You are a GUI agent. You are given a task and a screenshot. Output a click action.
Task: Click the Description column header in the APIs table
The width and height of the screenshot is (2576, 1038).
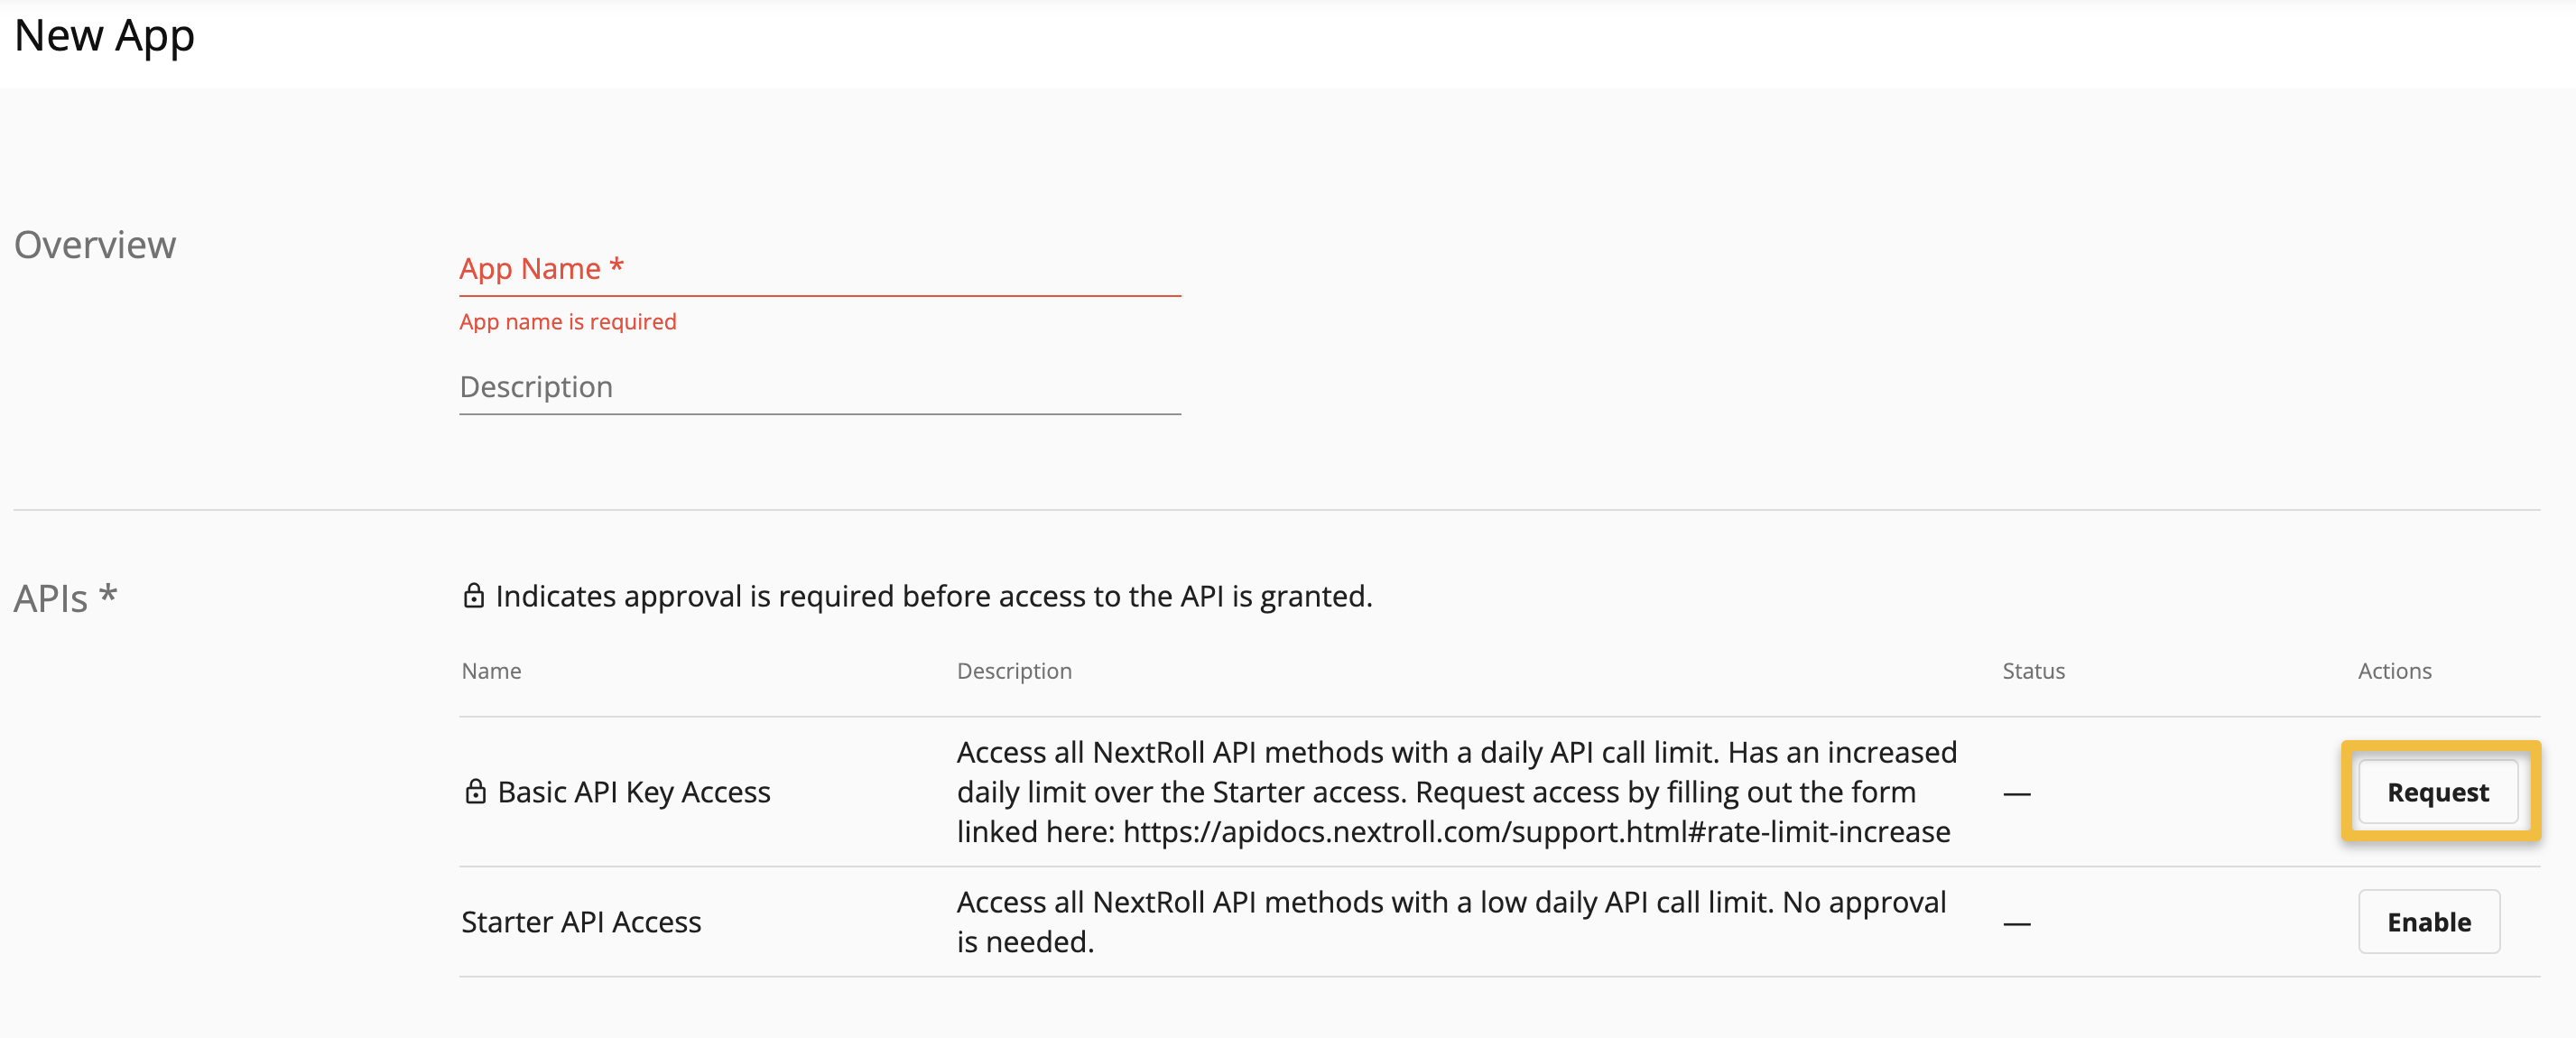tap(1014, 671)
